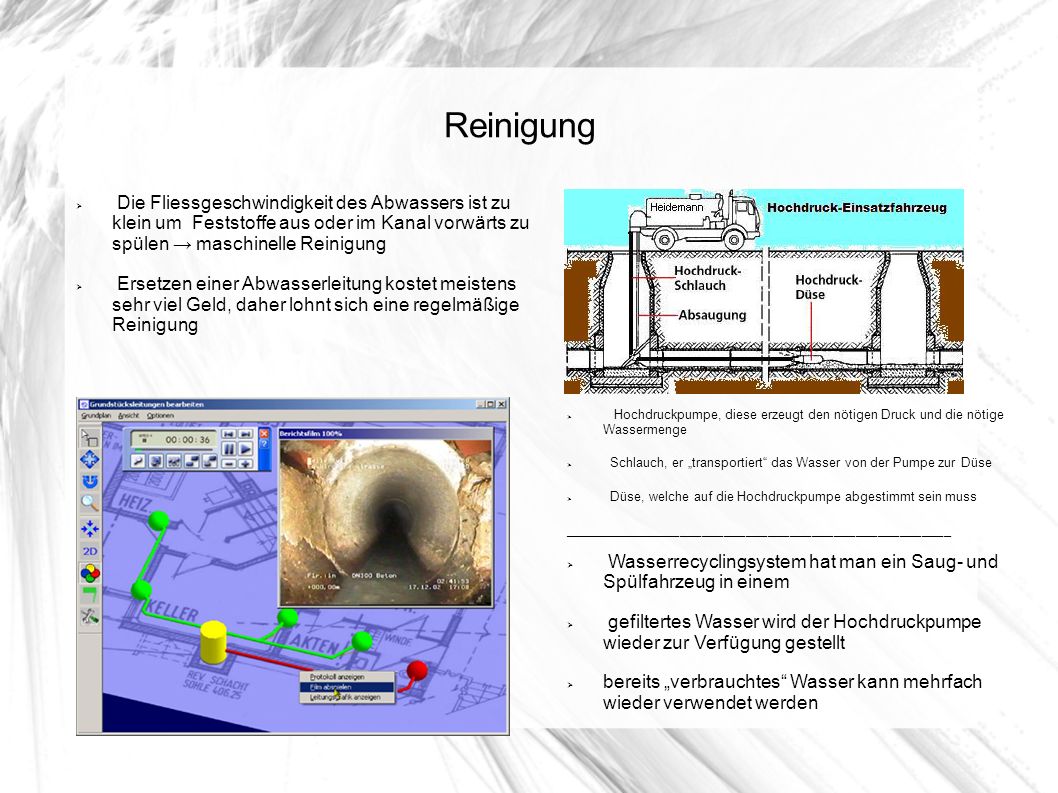
Task: Select the green node above AKTEN label
Action: tap(287, 617)
